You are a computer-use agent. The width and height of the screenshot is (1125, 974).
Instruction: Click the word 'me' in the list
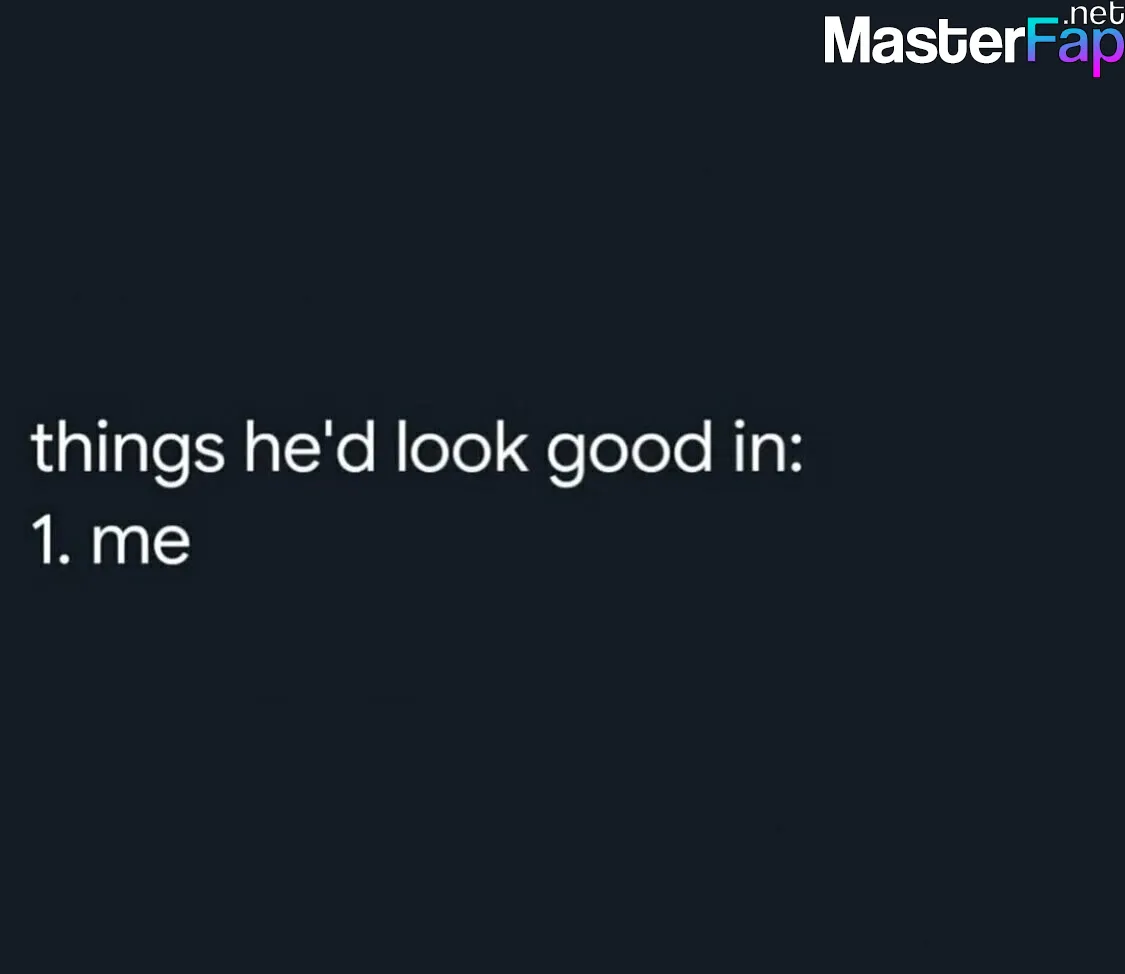click(141, 544)
